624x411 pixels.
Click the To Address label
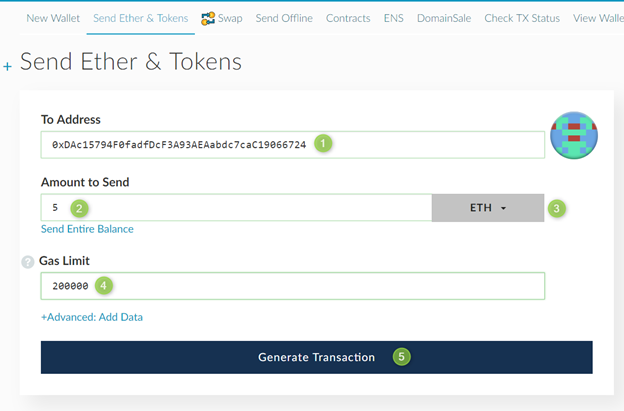tap(71, 119)
